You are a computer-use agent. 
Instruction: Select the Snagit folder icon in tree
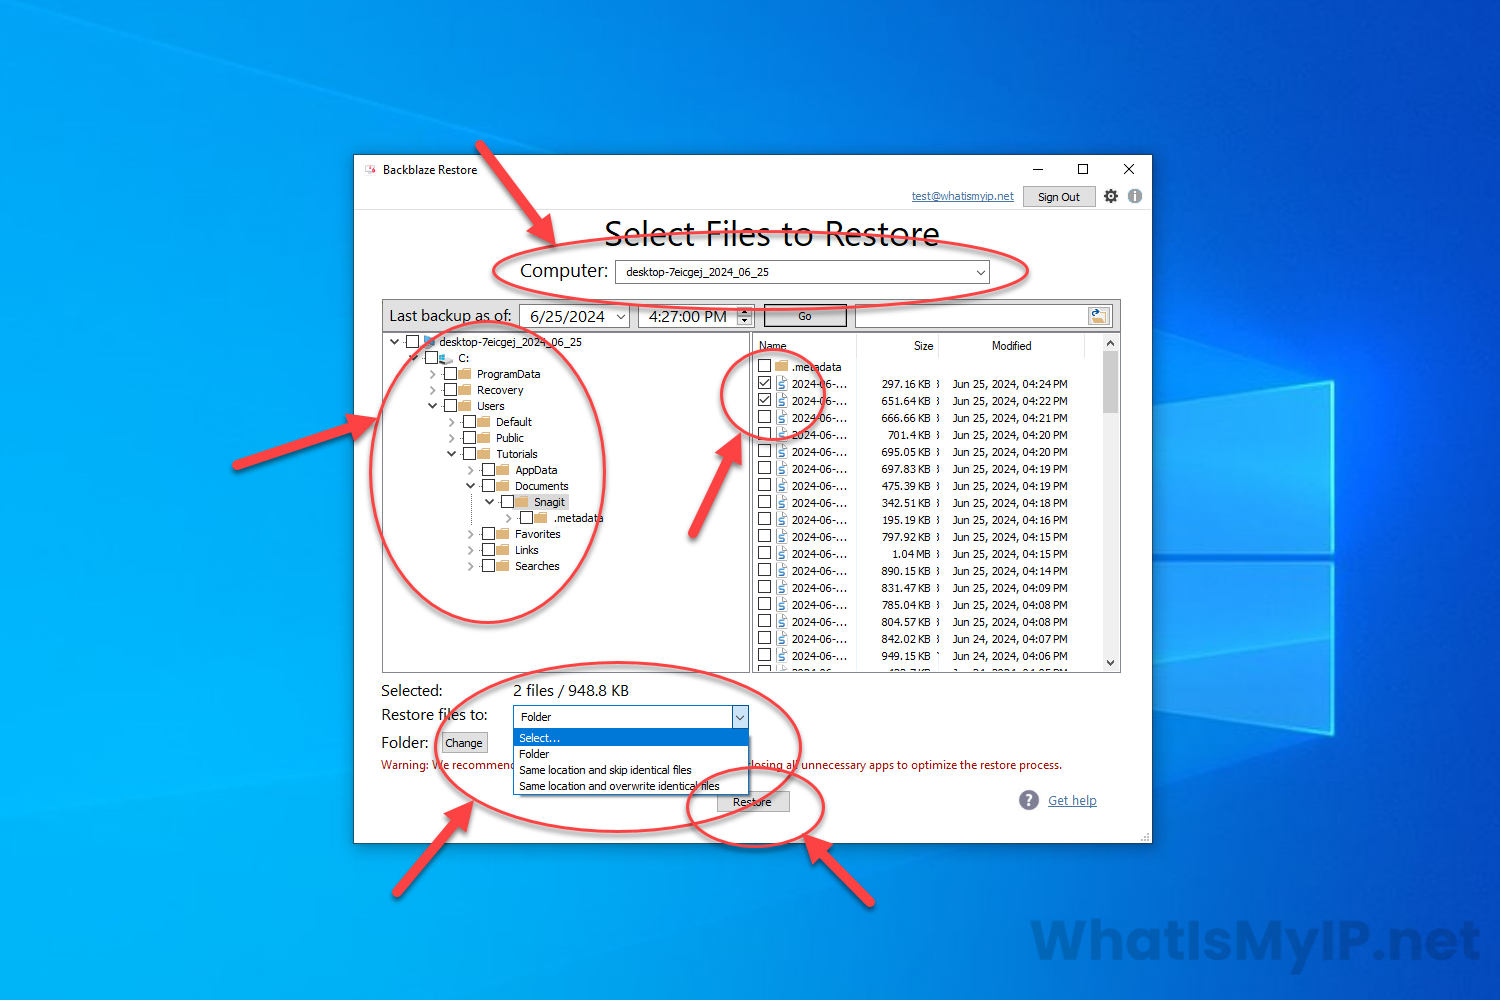pyautogui.click(x=522, y=502)
